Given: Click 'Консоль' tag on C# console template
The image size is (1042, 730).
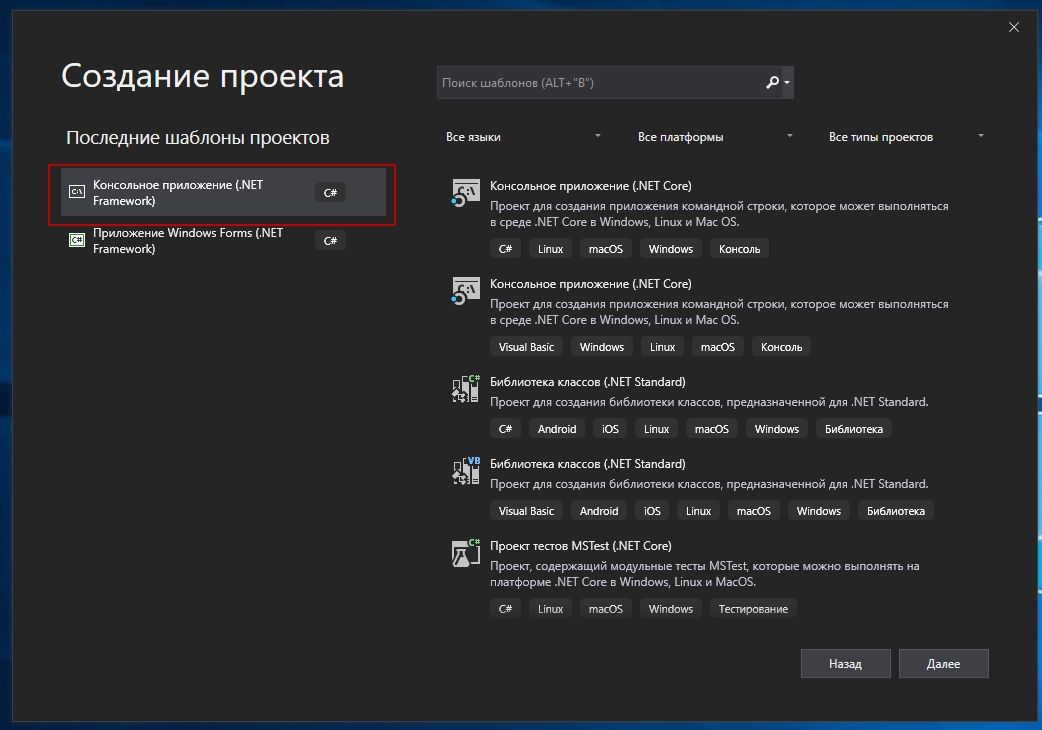Looking at the screenshot, I should tap(739, 249).
